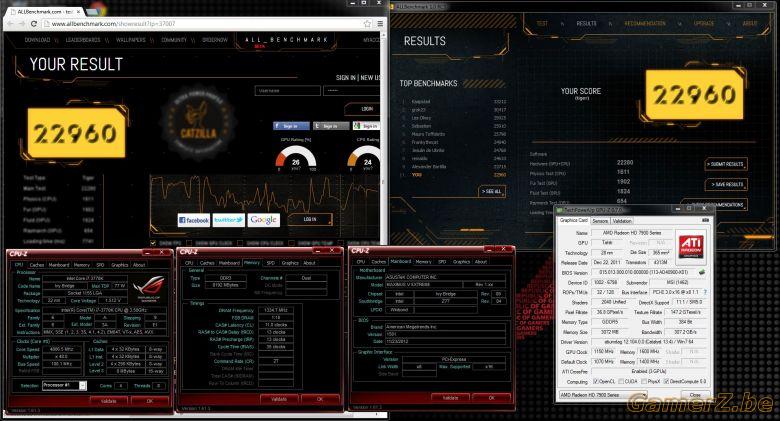
Task: Reload the allbenchmark.com page
Action: (x=33, y=23)
